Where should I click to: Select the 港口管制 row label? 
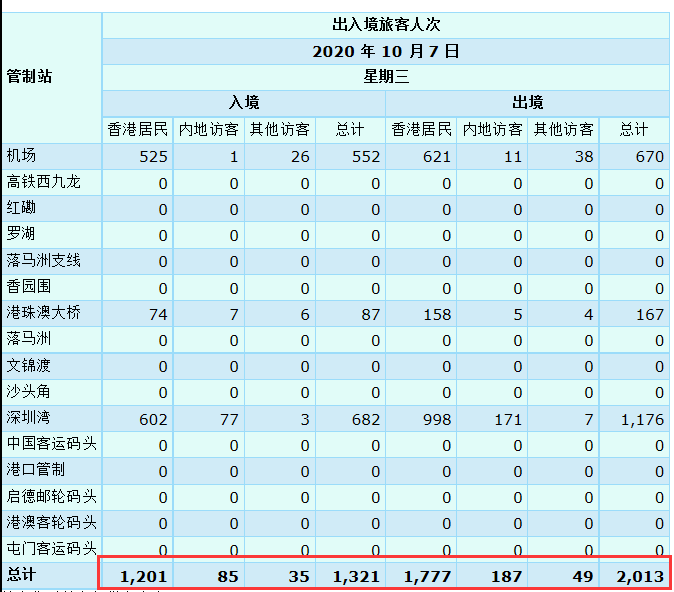pos(36,470)
